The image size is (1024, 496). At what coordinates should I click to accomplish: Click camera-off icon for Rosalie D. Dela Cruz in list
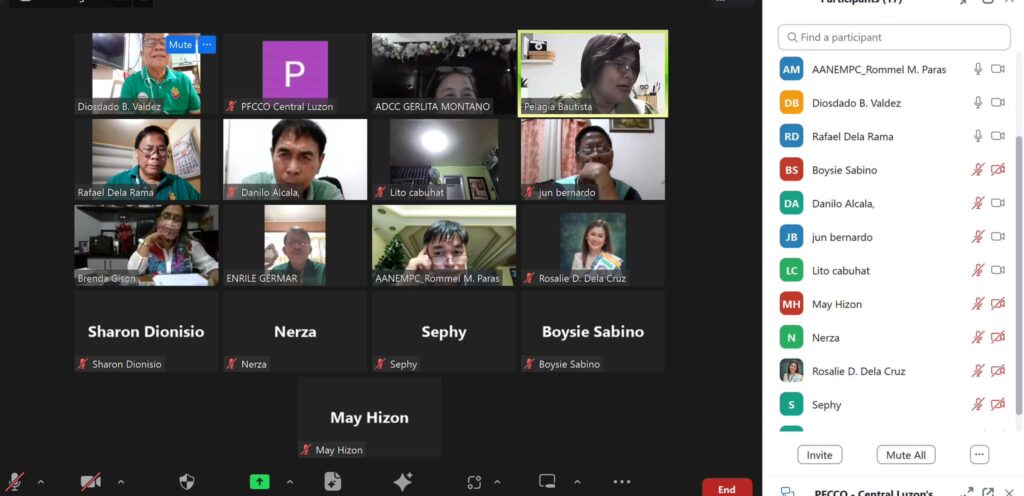tap(998, 371)
